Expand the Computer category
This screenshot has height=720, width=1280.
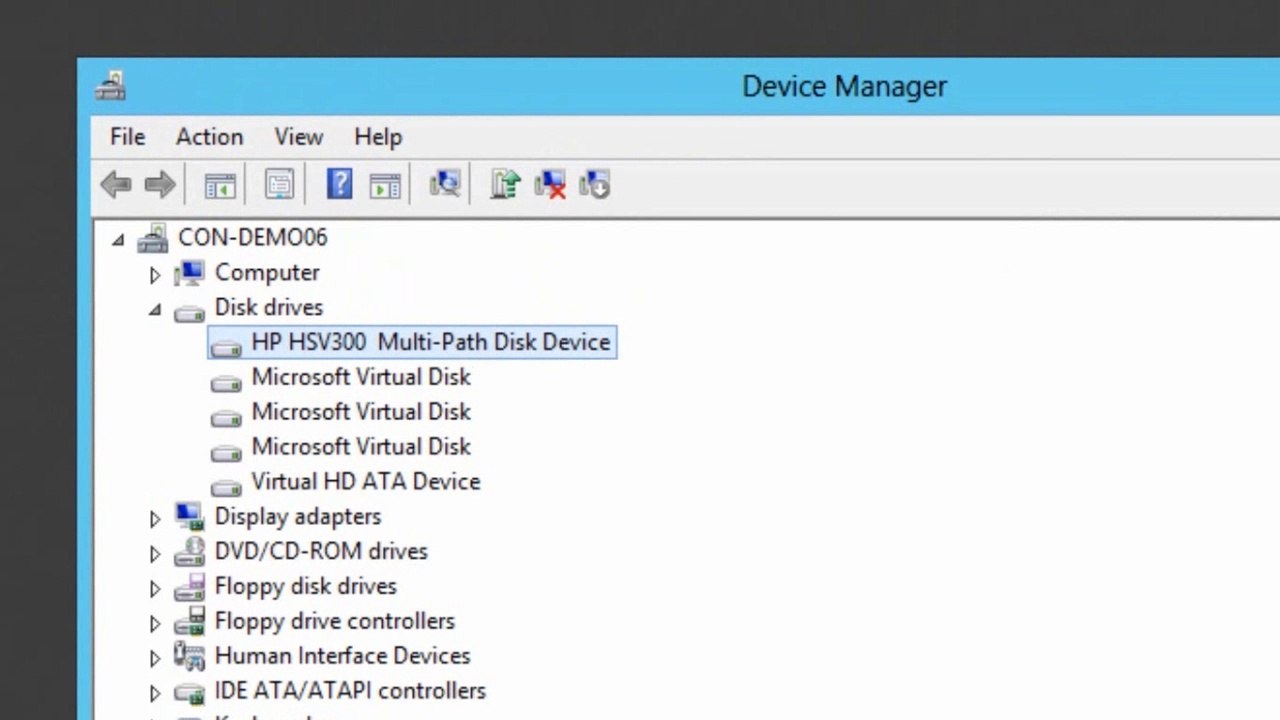[155, 274]
